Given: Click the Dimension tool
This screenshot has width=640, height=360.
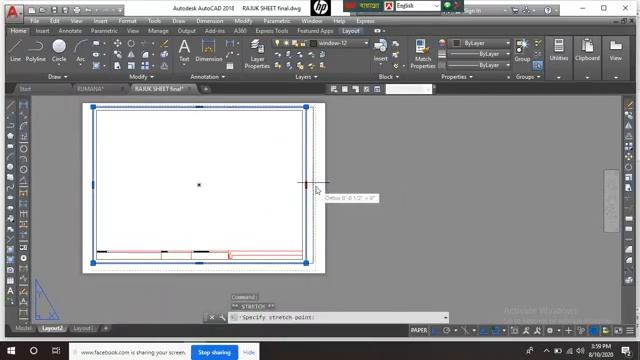Looking at the screenshot, I should point(209,51).
